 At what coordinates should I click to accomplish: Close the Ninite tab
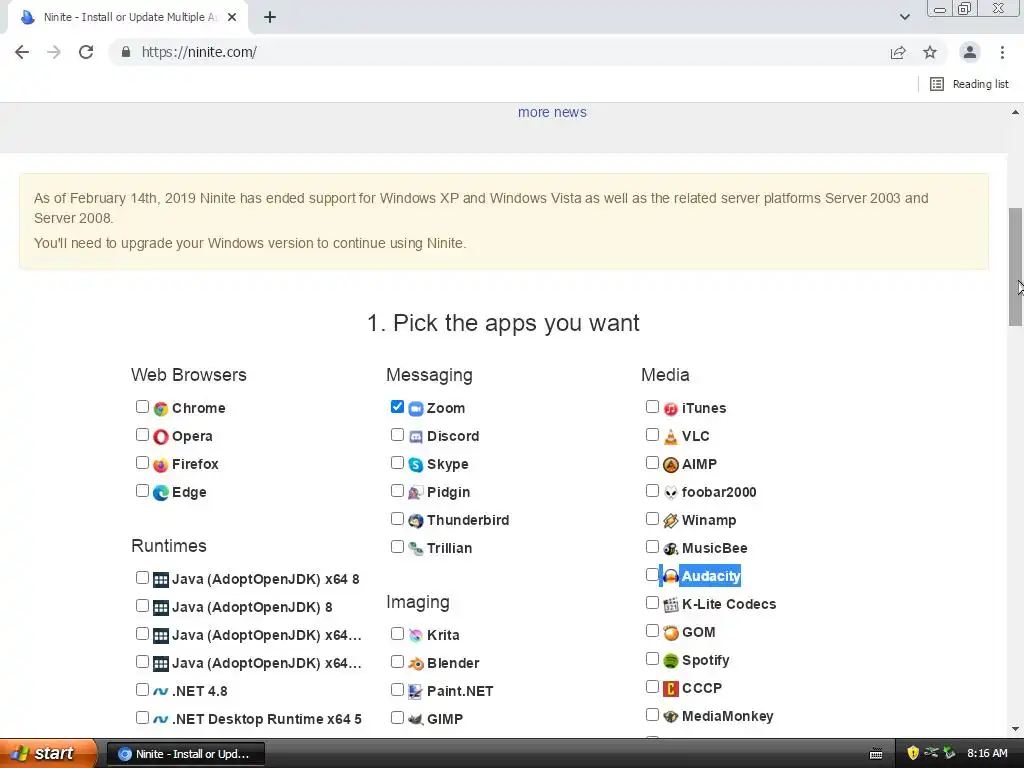232,17
